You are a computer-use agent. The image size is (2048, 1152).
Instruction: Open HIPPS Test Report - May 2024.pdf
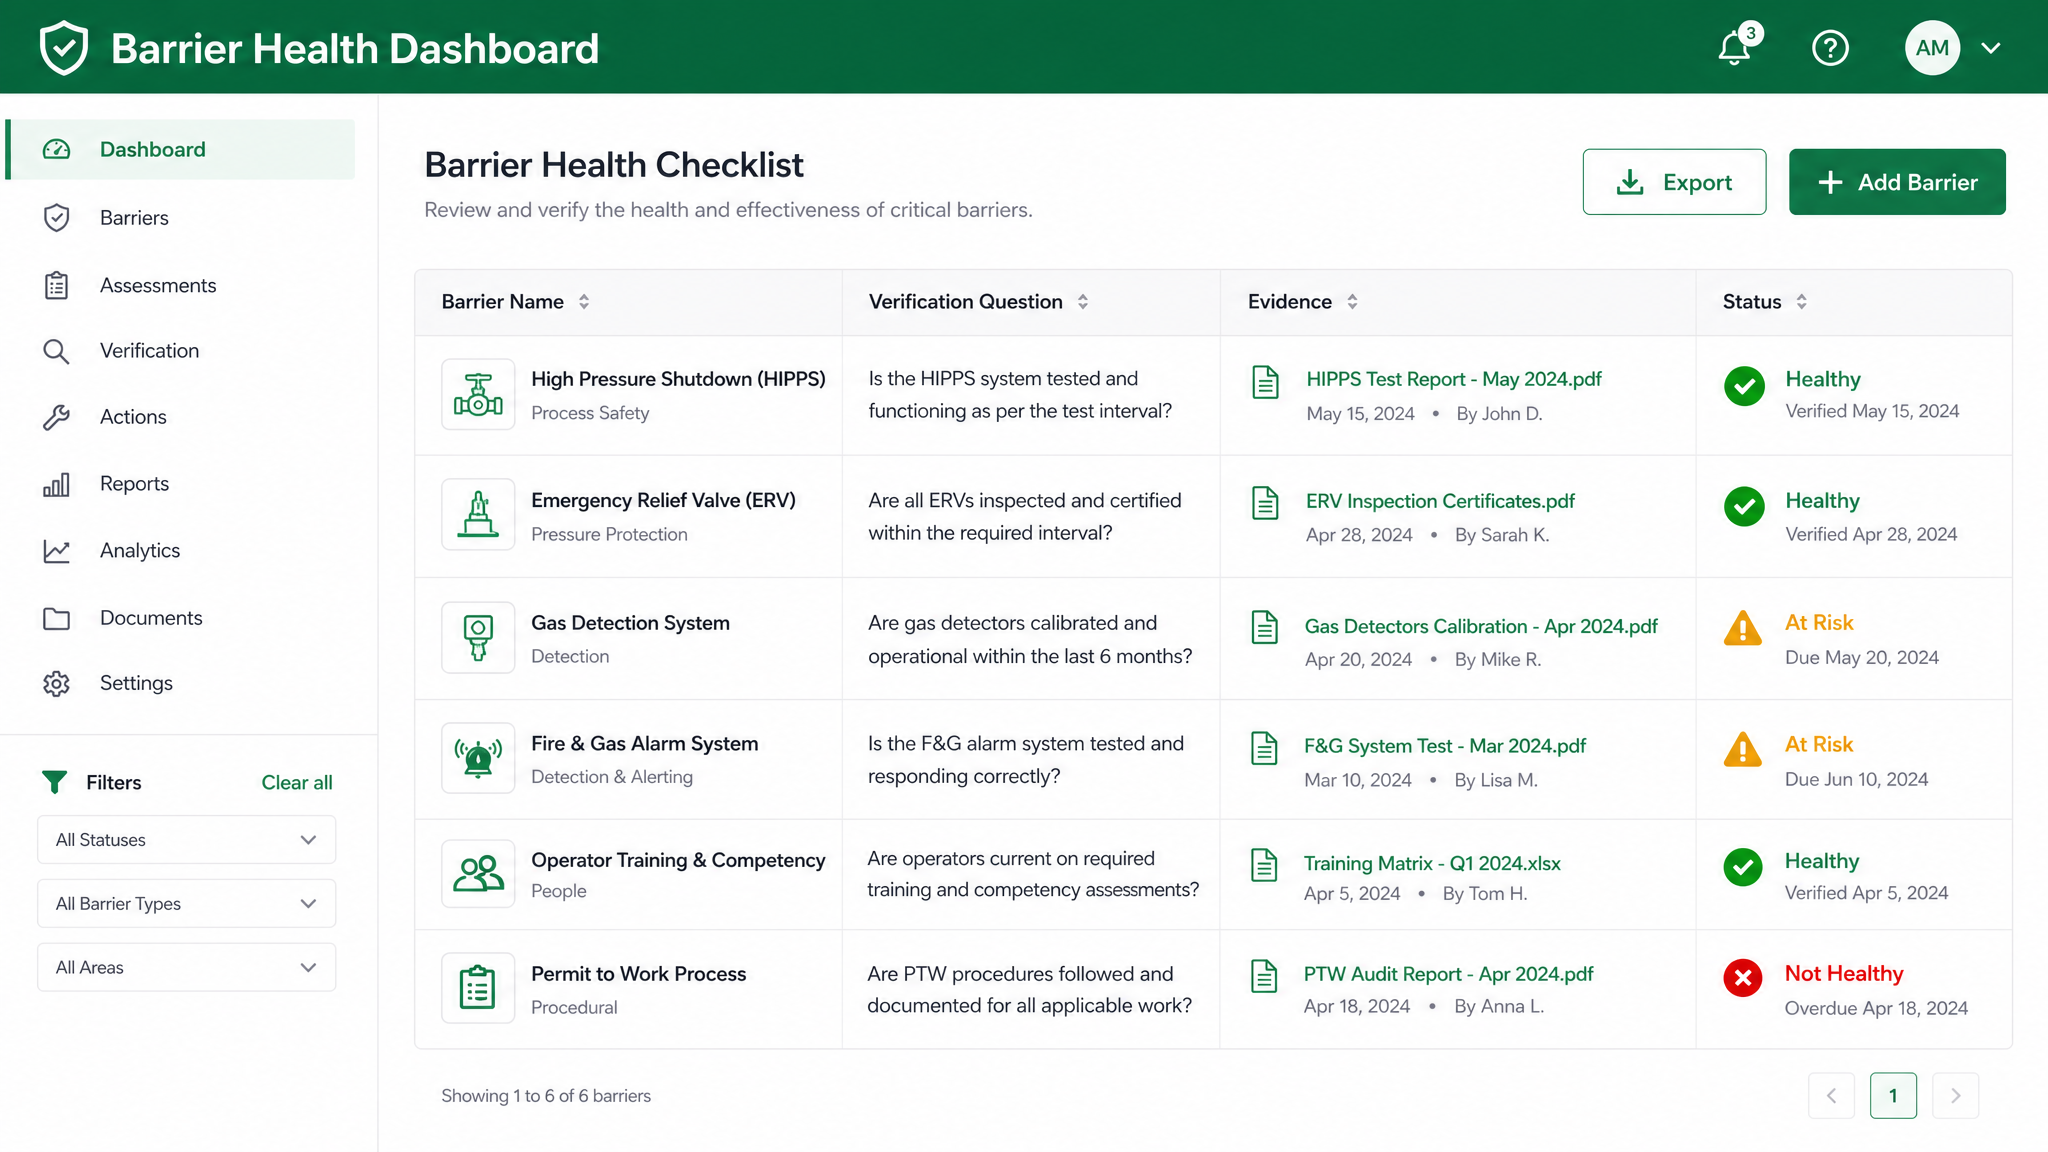[x=1454, y=379]
